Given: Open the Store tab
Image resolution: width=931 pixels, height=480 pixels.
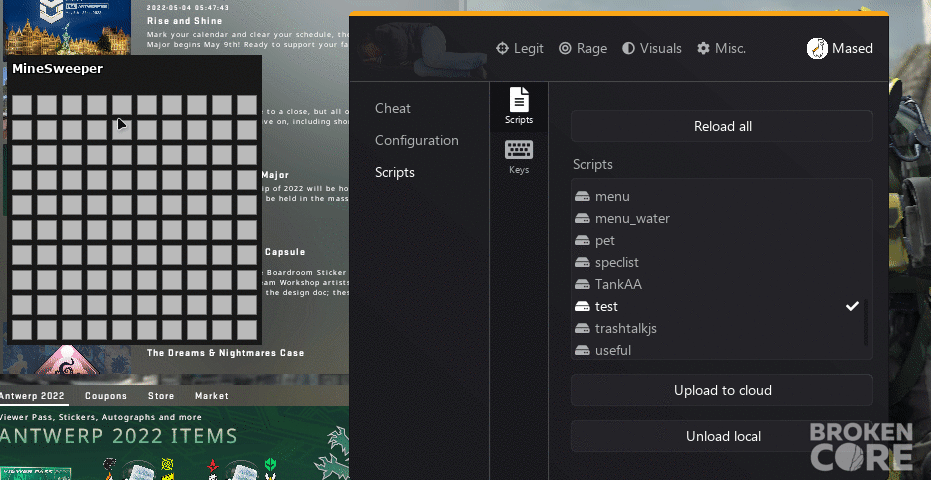Looking at the screenshot, I should [x=161, y=396].
